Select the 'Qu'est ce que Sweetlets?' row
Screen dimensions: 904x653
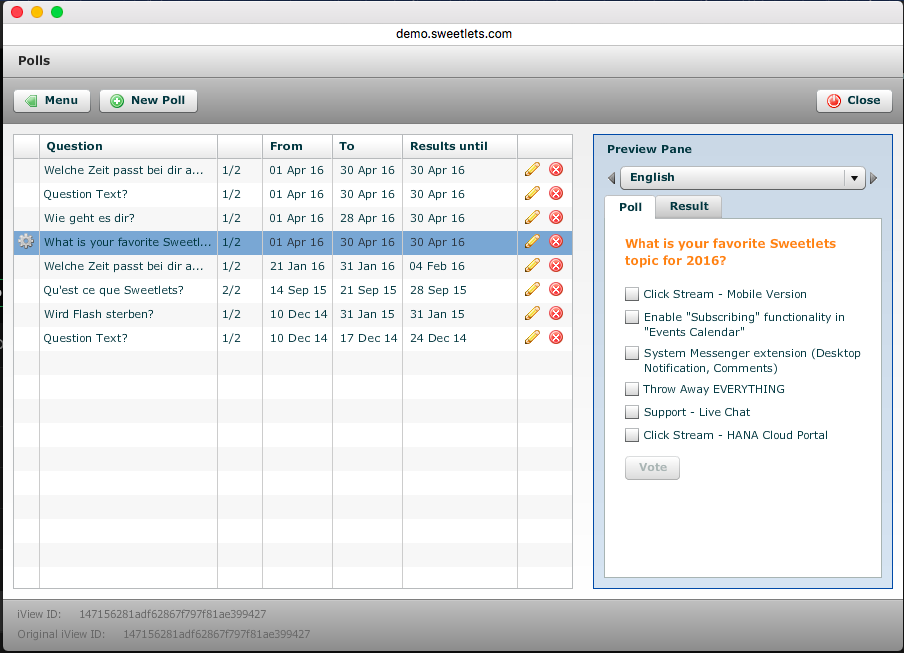[293, 290]
